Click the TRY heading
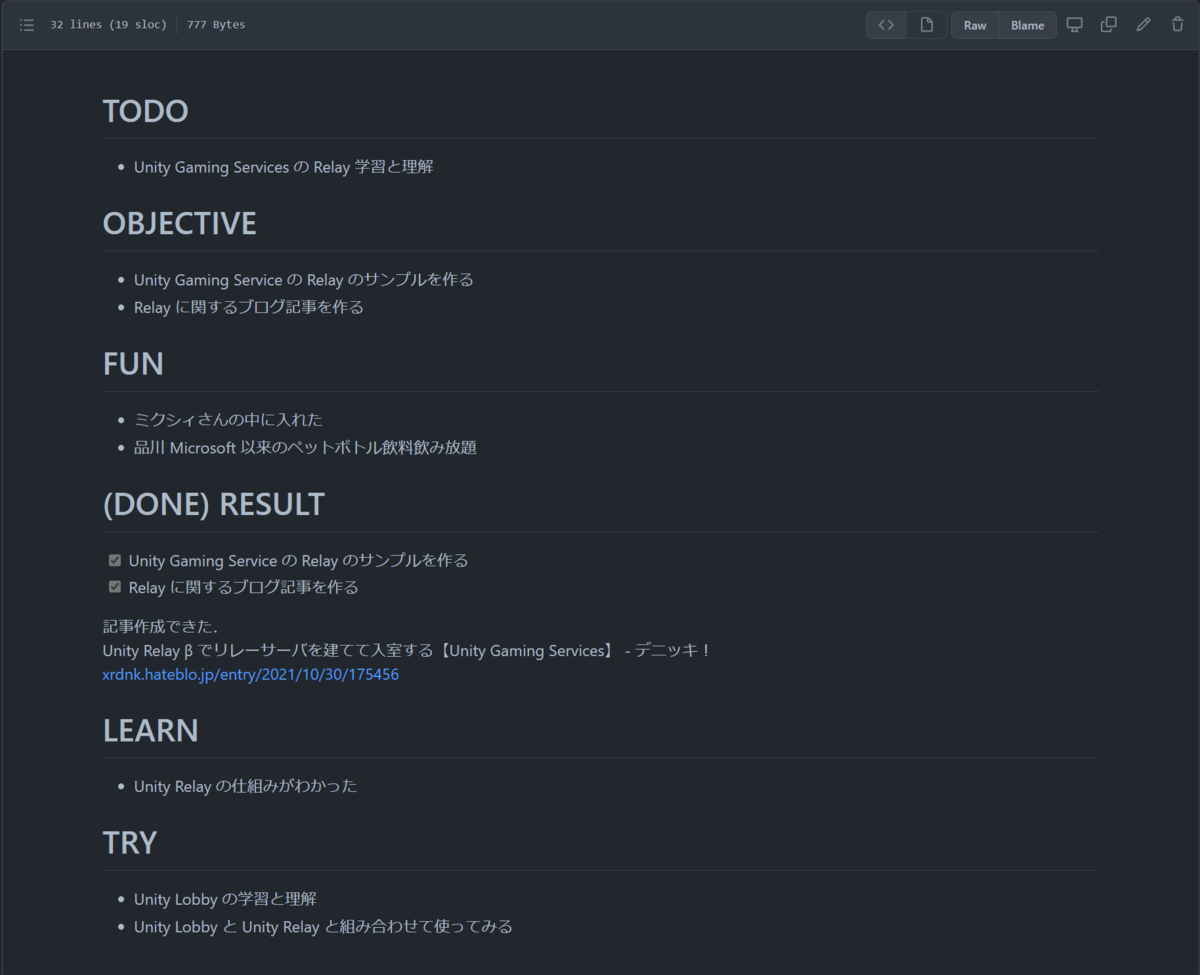The width and height of the screenshot is (1200, 975). tap(130, 843)
